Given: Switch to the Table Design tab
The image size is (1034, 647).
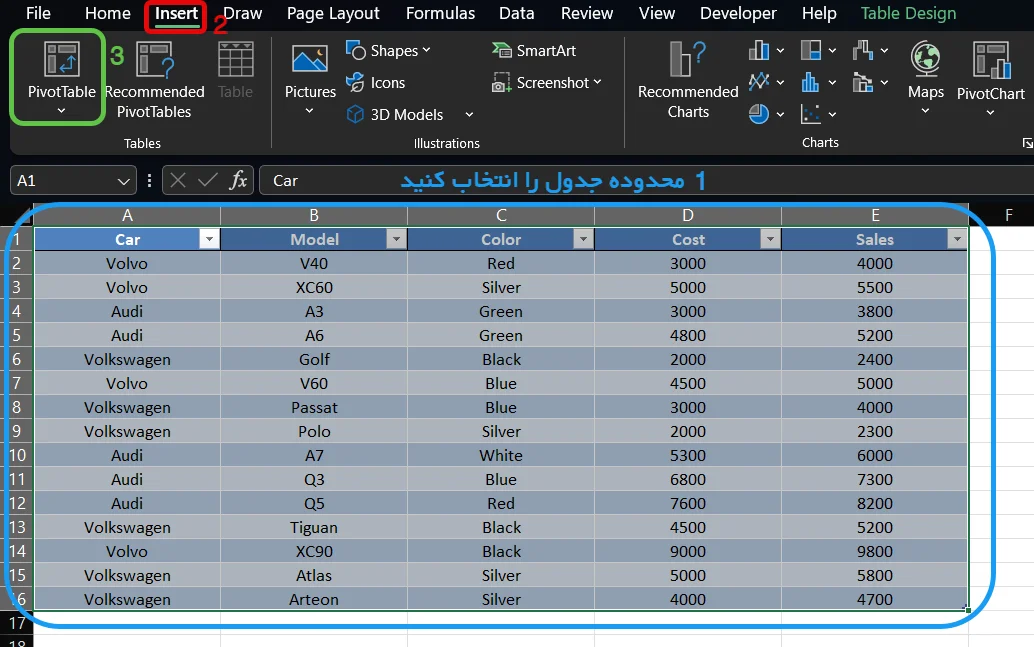Looking at the screenshot, I should pyautogui.click(x=908, y=13).
